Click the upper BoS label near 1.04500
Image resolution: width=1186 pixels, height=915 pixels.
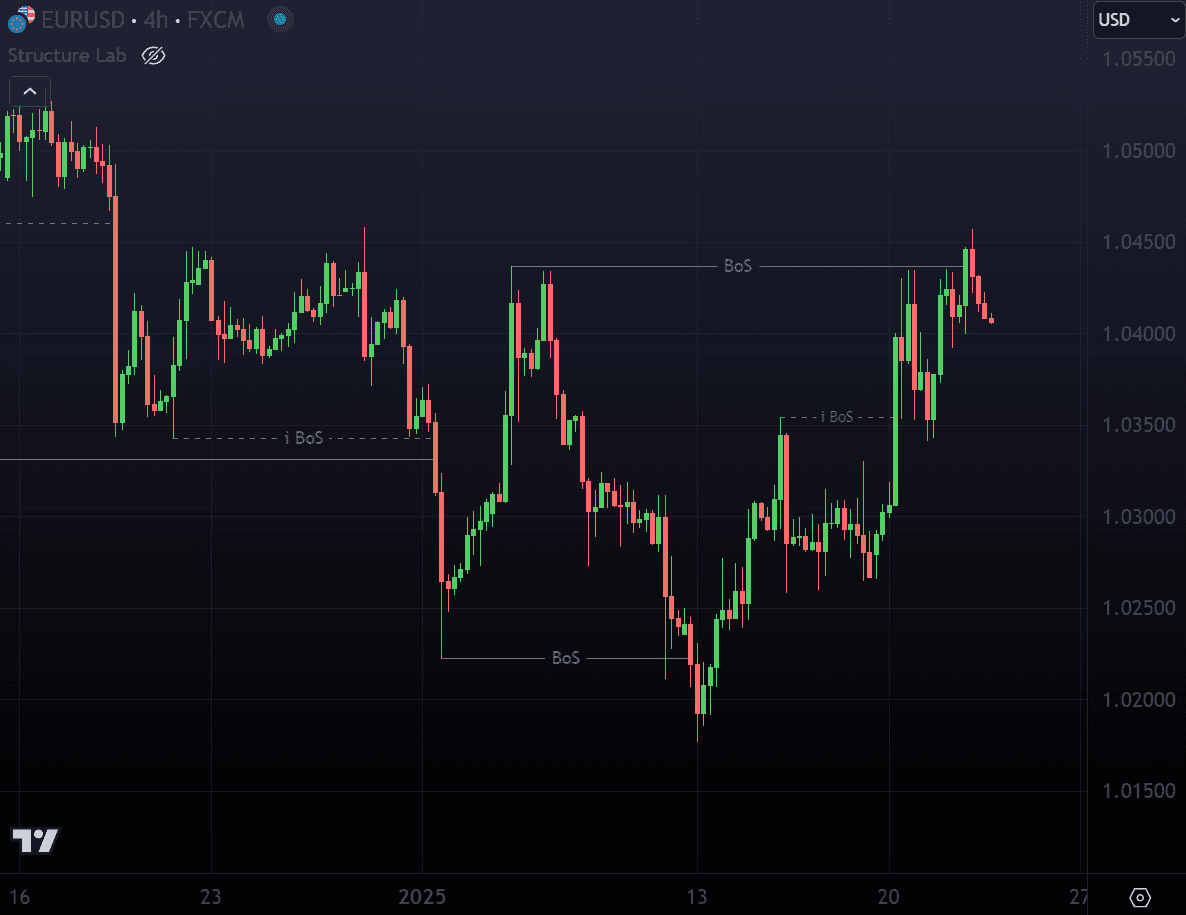point(737,265)
